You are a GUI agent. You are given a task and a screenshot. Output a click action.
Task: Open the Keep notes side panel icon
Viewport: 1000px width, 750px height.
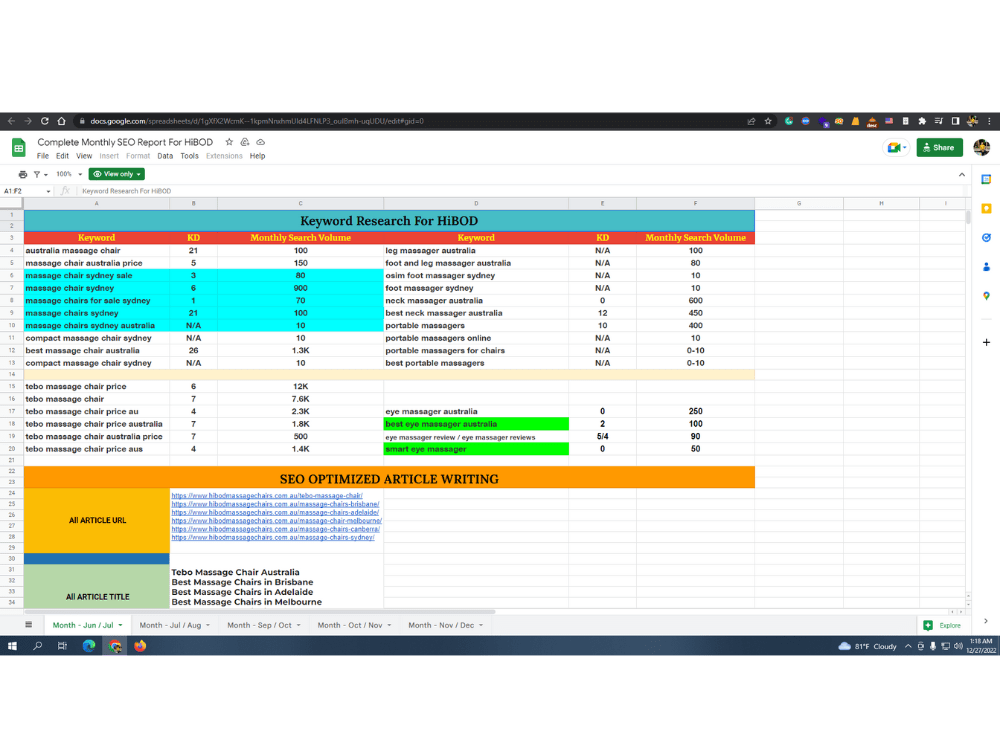pos(986,209)
